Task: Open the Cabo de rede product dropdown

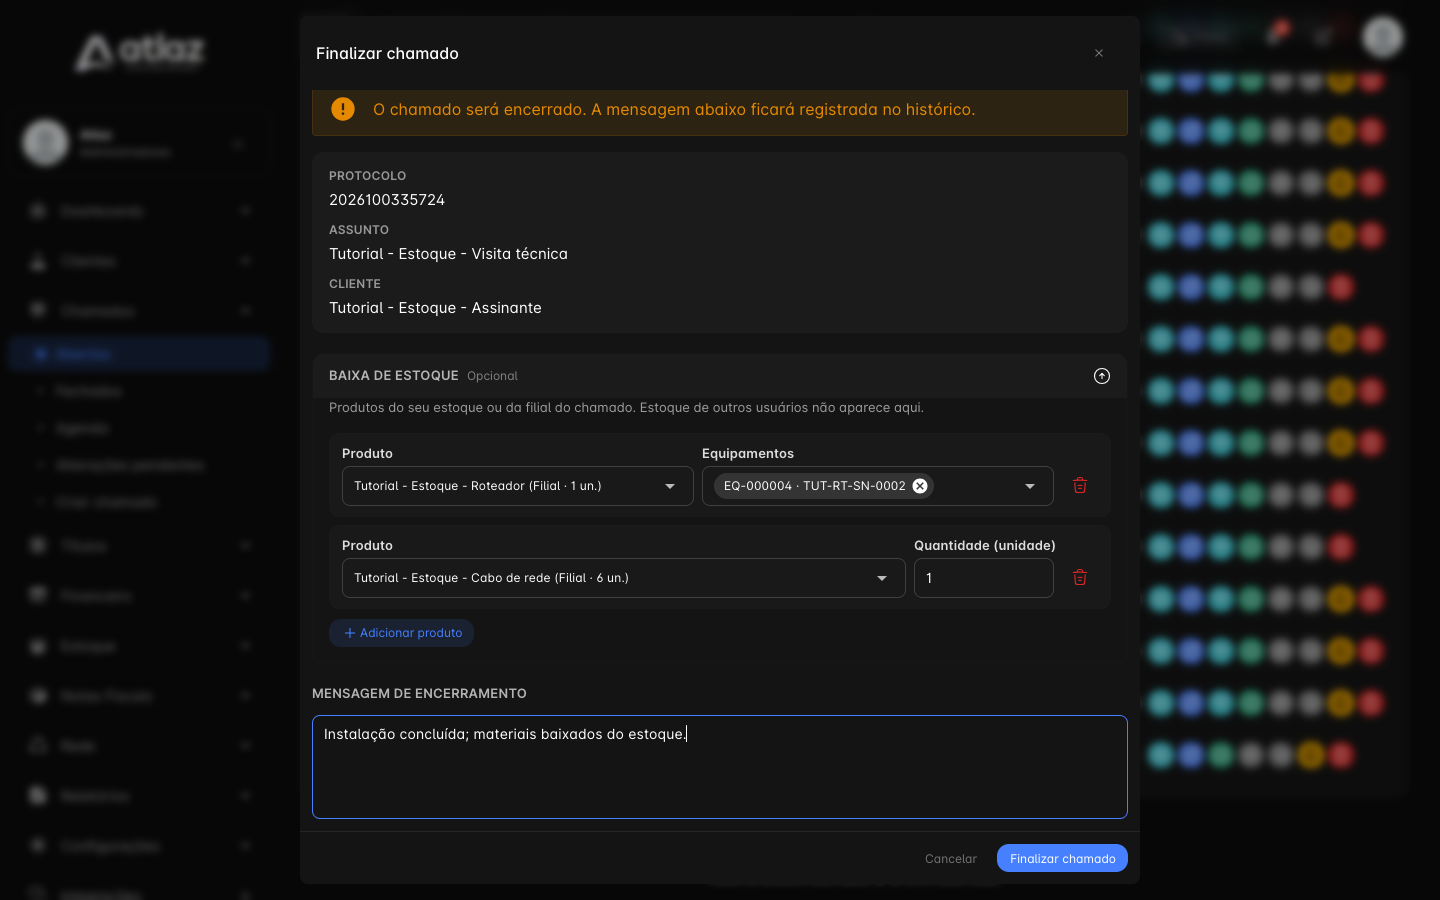Action: 624,578
